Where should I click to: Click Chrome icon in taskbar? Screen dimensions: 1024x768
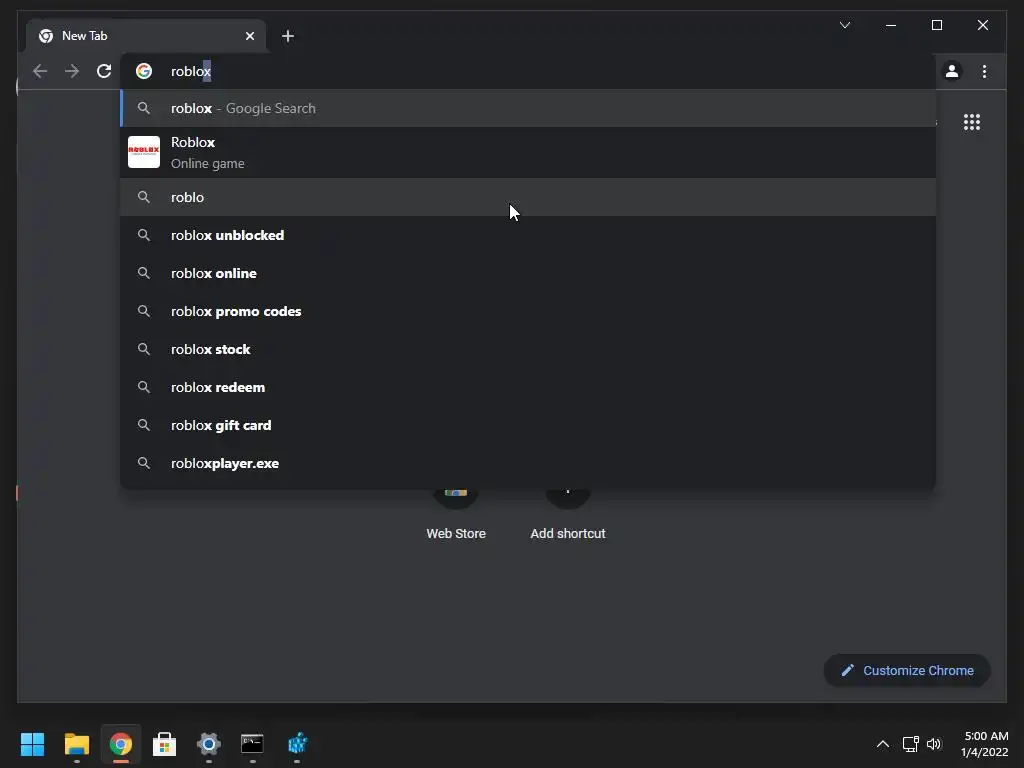click(x=121, y=744)
